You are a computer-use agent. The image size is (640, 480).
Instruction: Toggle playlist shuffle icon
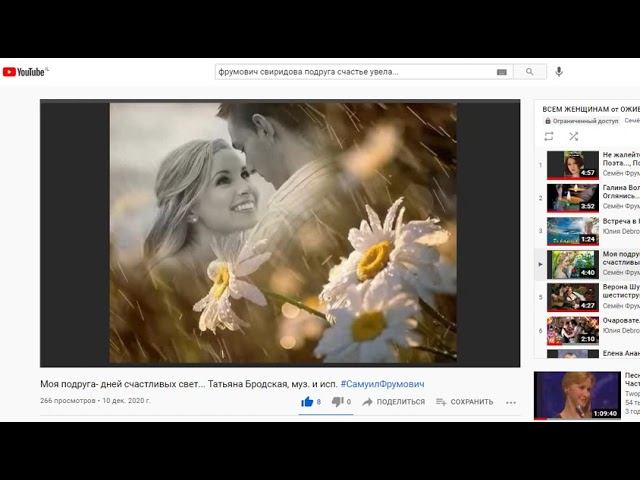pos(573,136)
